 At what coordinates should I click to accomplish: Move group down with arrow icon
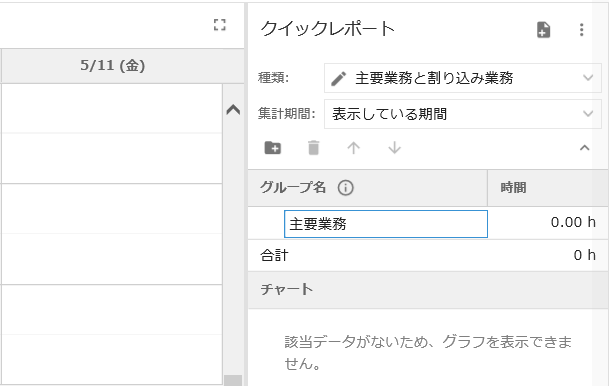(x=394, y=148)
